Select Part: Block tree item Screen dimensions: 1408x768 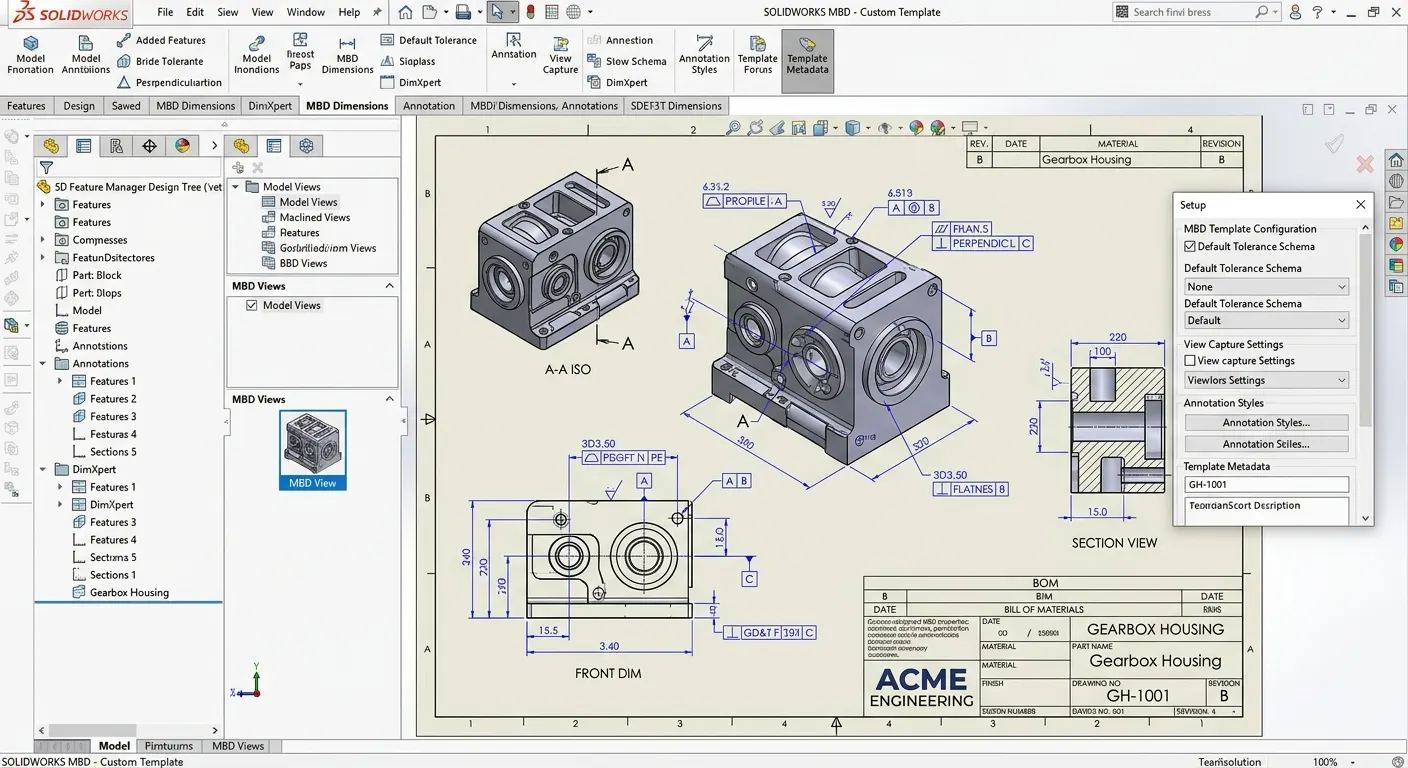[88, 275]
